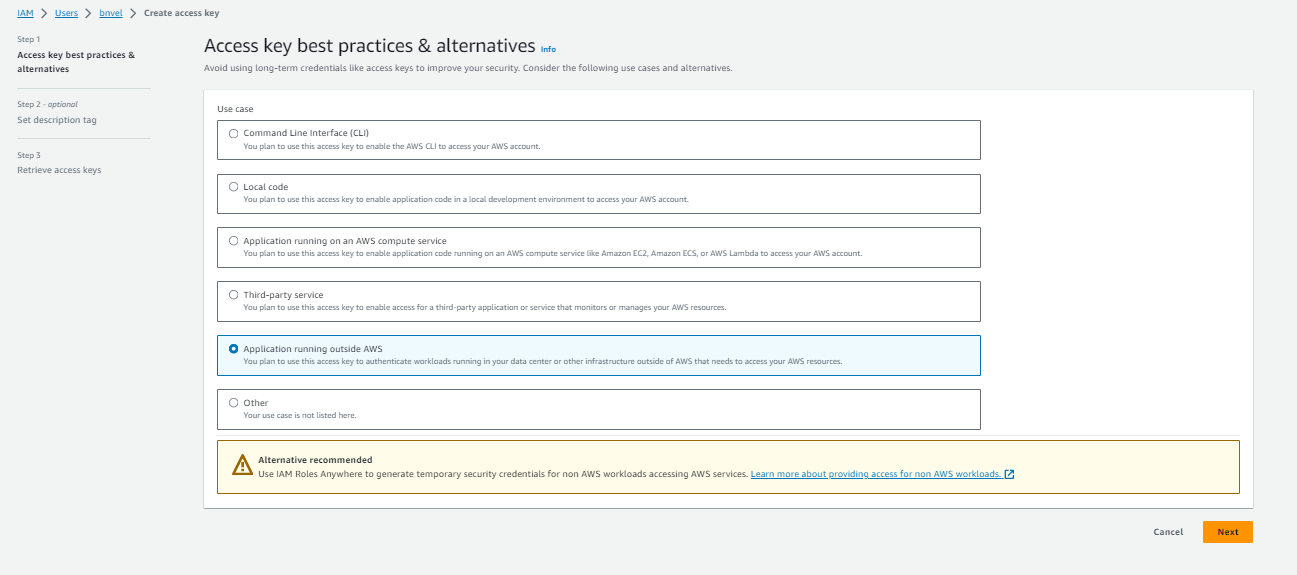
Task: Click the external link icon in the warning
Action: coord(1009,474)
